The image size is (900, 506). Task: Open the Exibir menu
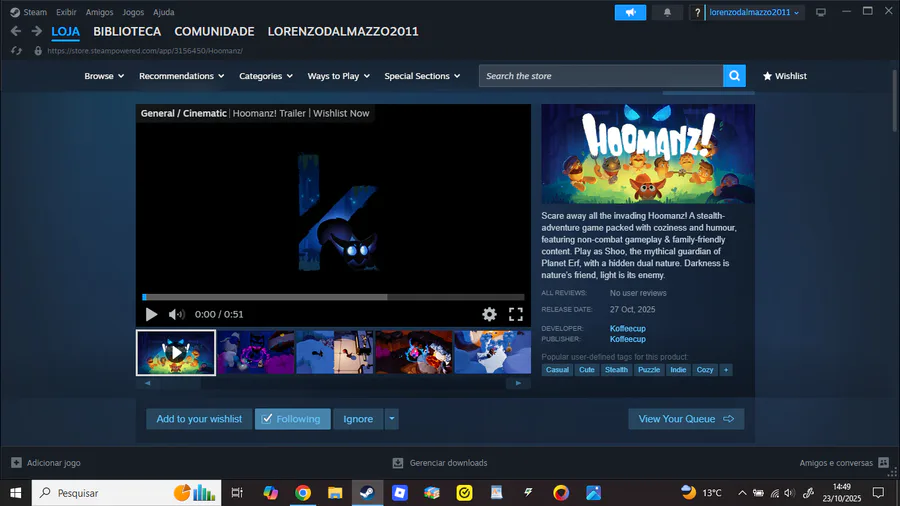pos(66,12)
